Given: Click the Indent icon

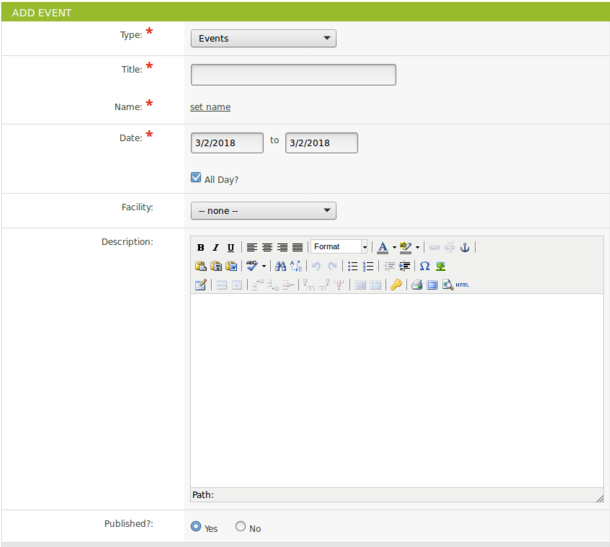Looking at the screenshot, I should tap(404, 266).
